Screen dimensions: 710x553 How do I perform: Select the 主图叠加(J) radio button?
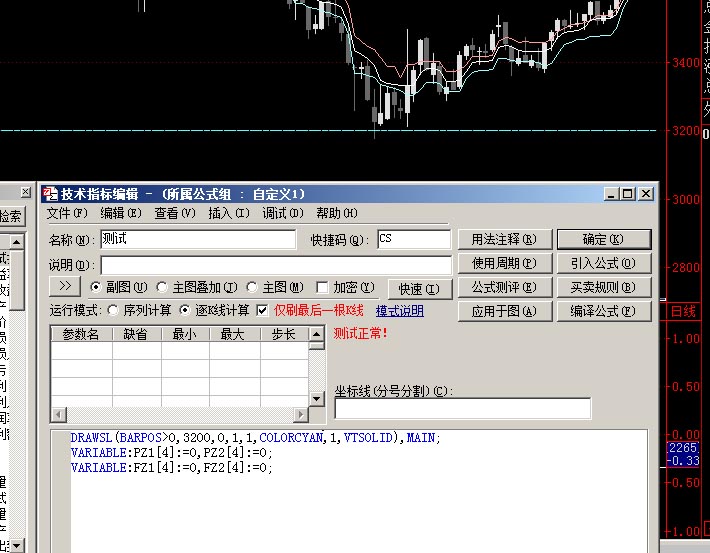[162, 287]
